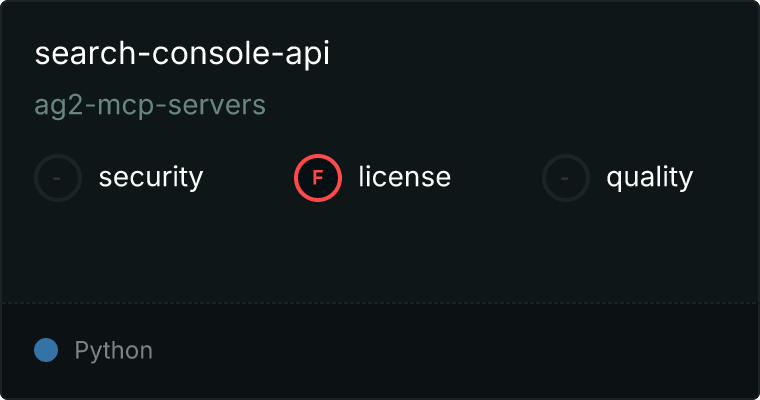Click the empty space right of the card title

click(540, 54)
